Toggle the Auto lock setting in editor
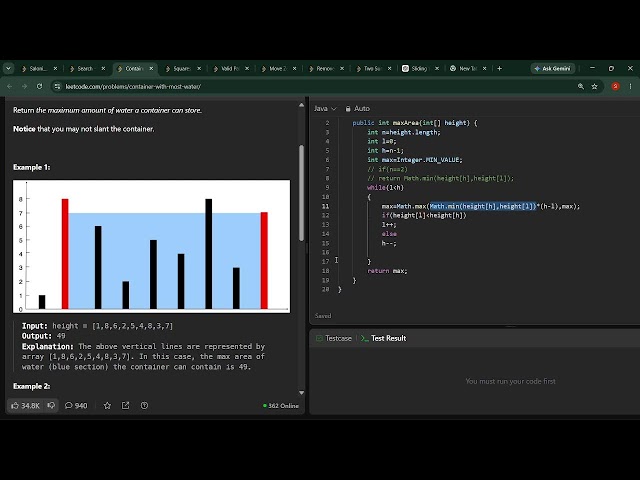 (358, 109)
